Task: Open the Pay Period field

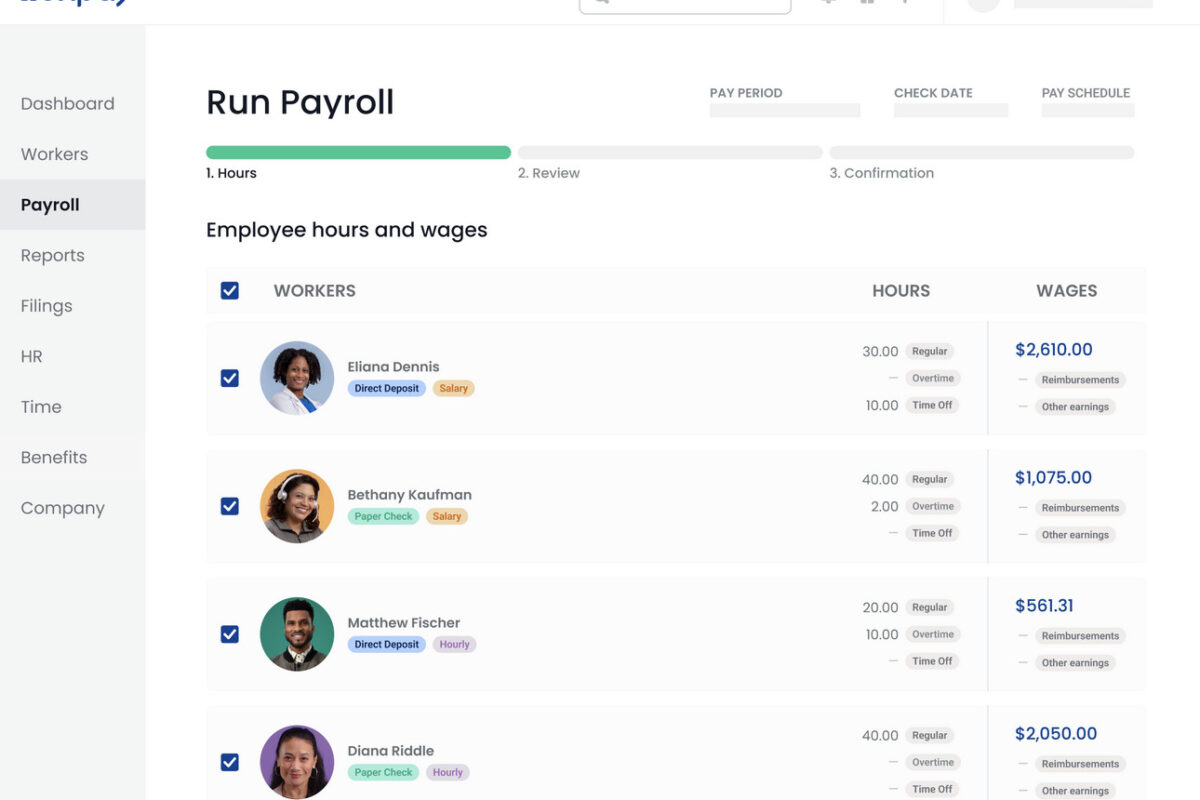Action: click(784, 110)
